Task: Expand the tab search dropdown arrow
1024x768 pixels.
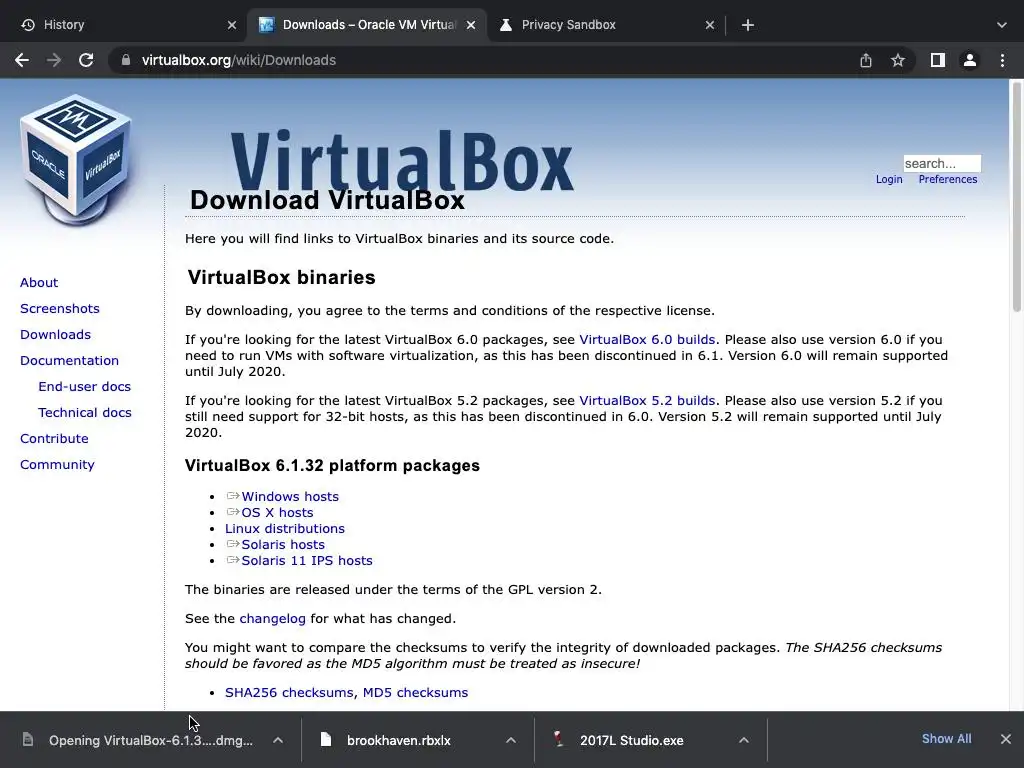Action: 1002,25
